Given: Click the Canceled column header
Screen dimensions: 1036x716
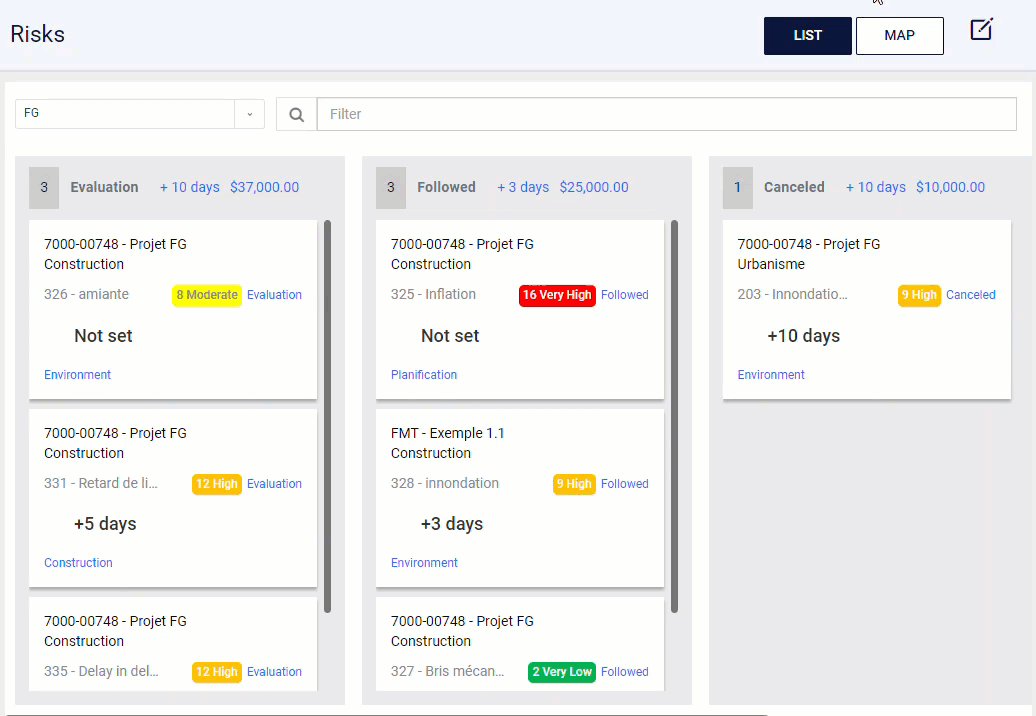Looking at the screenshot, I should 794,187.
